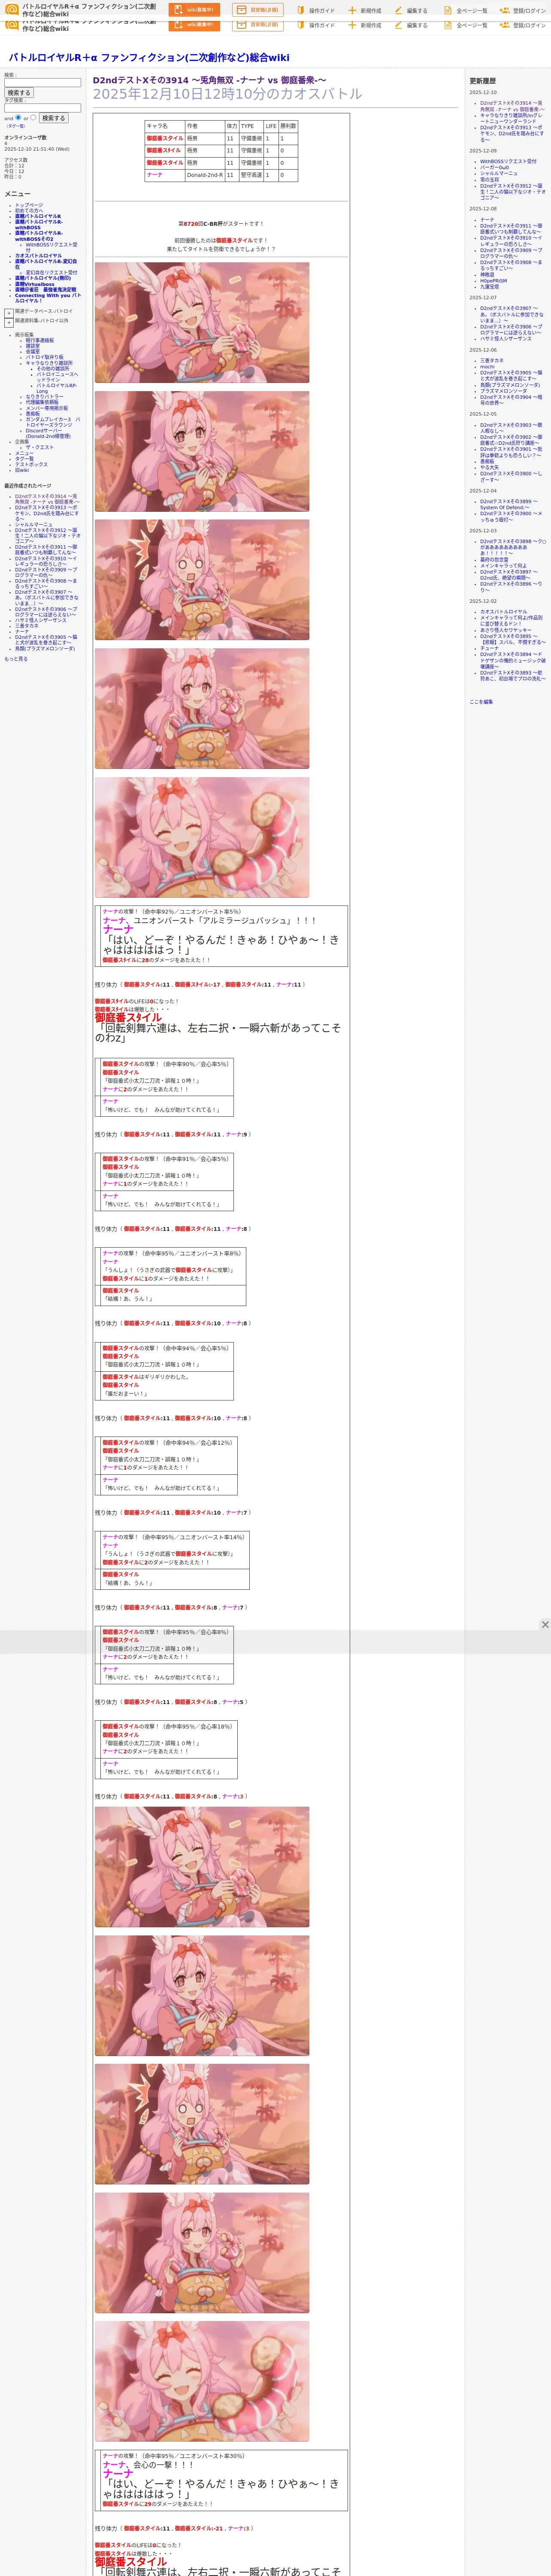Open あさり怪人セワヤッキー in update history
The image size is (551, 2576).
[x=505, y=630]
